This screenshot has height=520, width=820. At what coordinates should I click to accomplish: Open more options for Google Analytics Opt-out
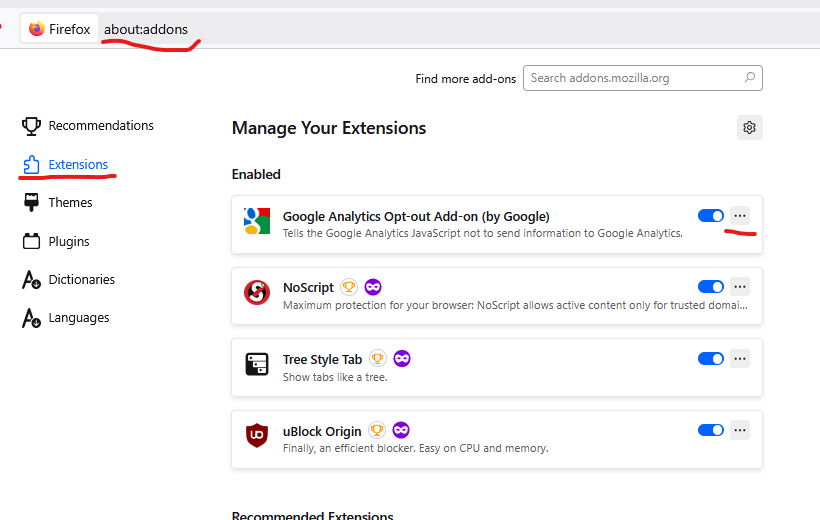pos(739,216)
